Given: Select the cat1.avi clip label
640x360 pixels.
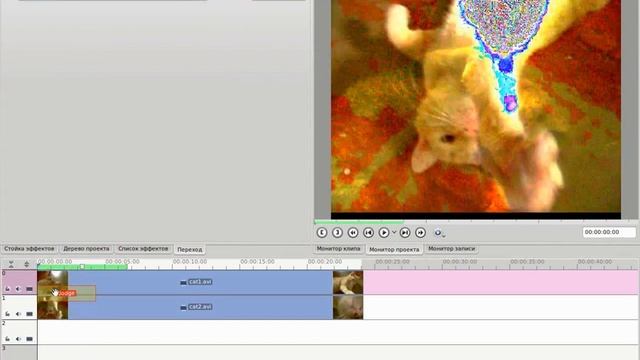Looking at the screenshot, I should (x=200, y=282).
